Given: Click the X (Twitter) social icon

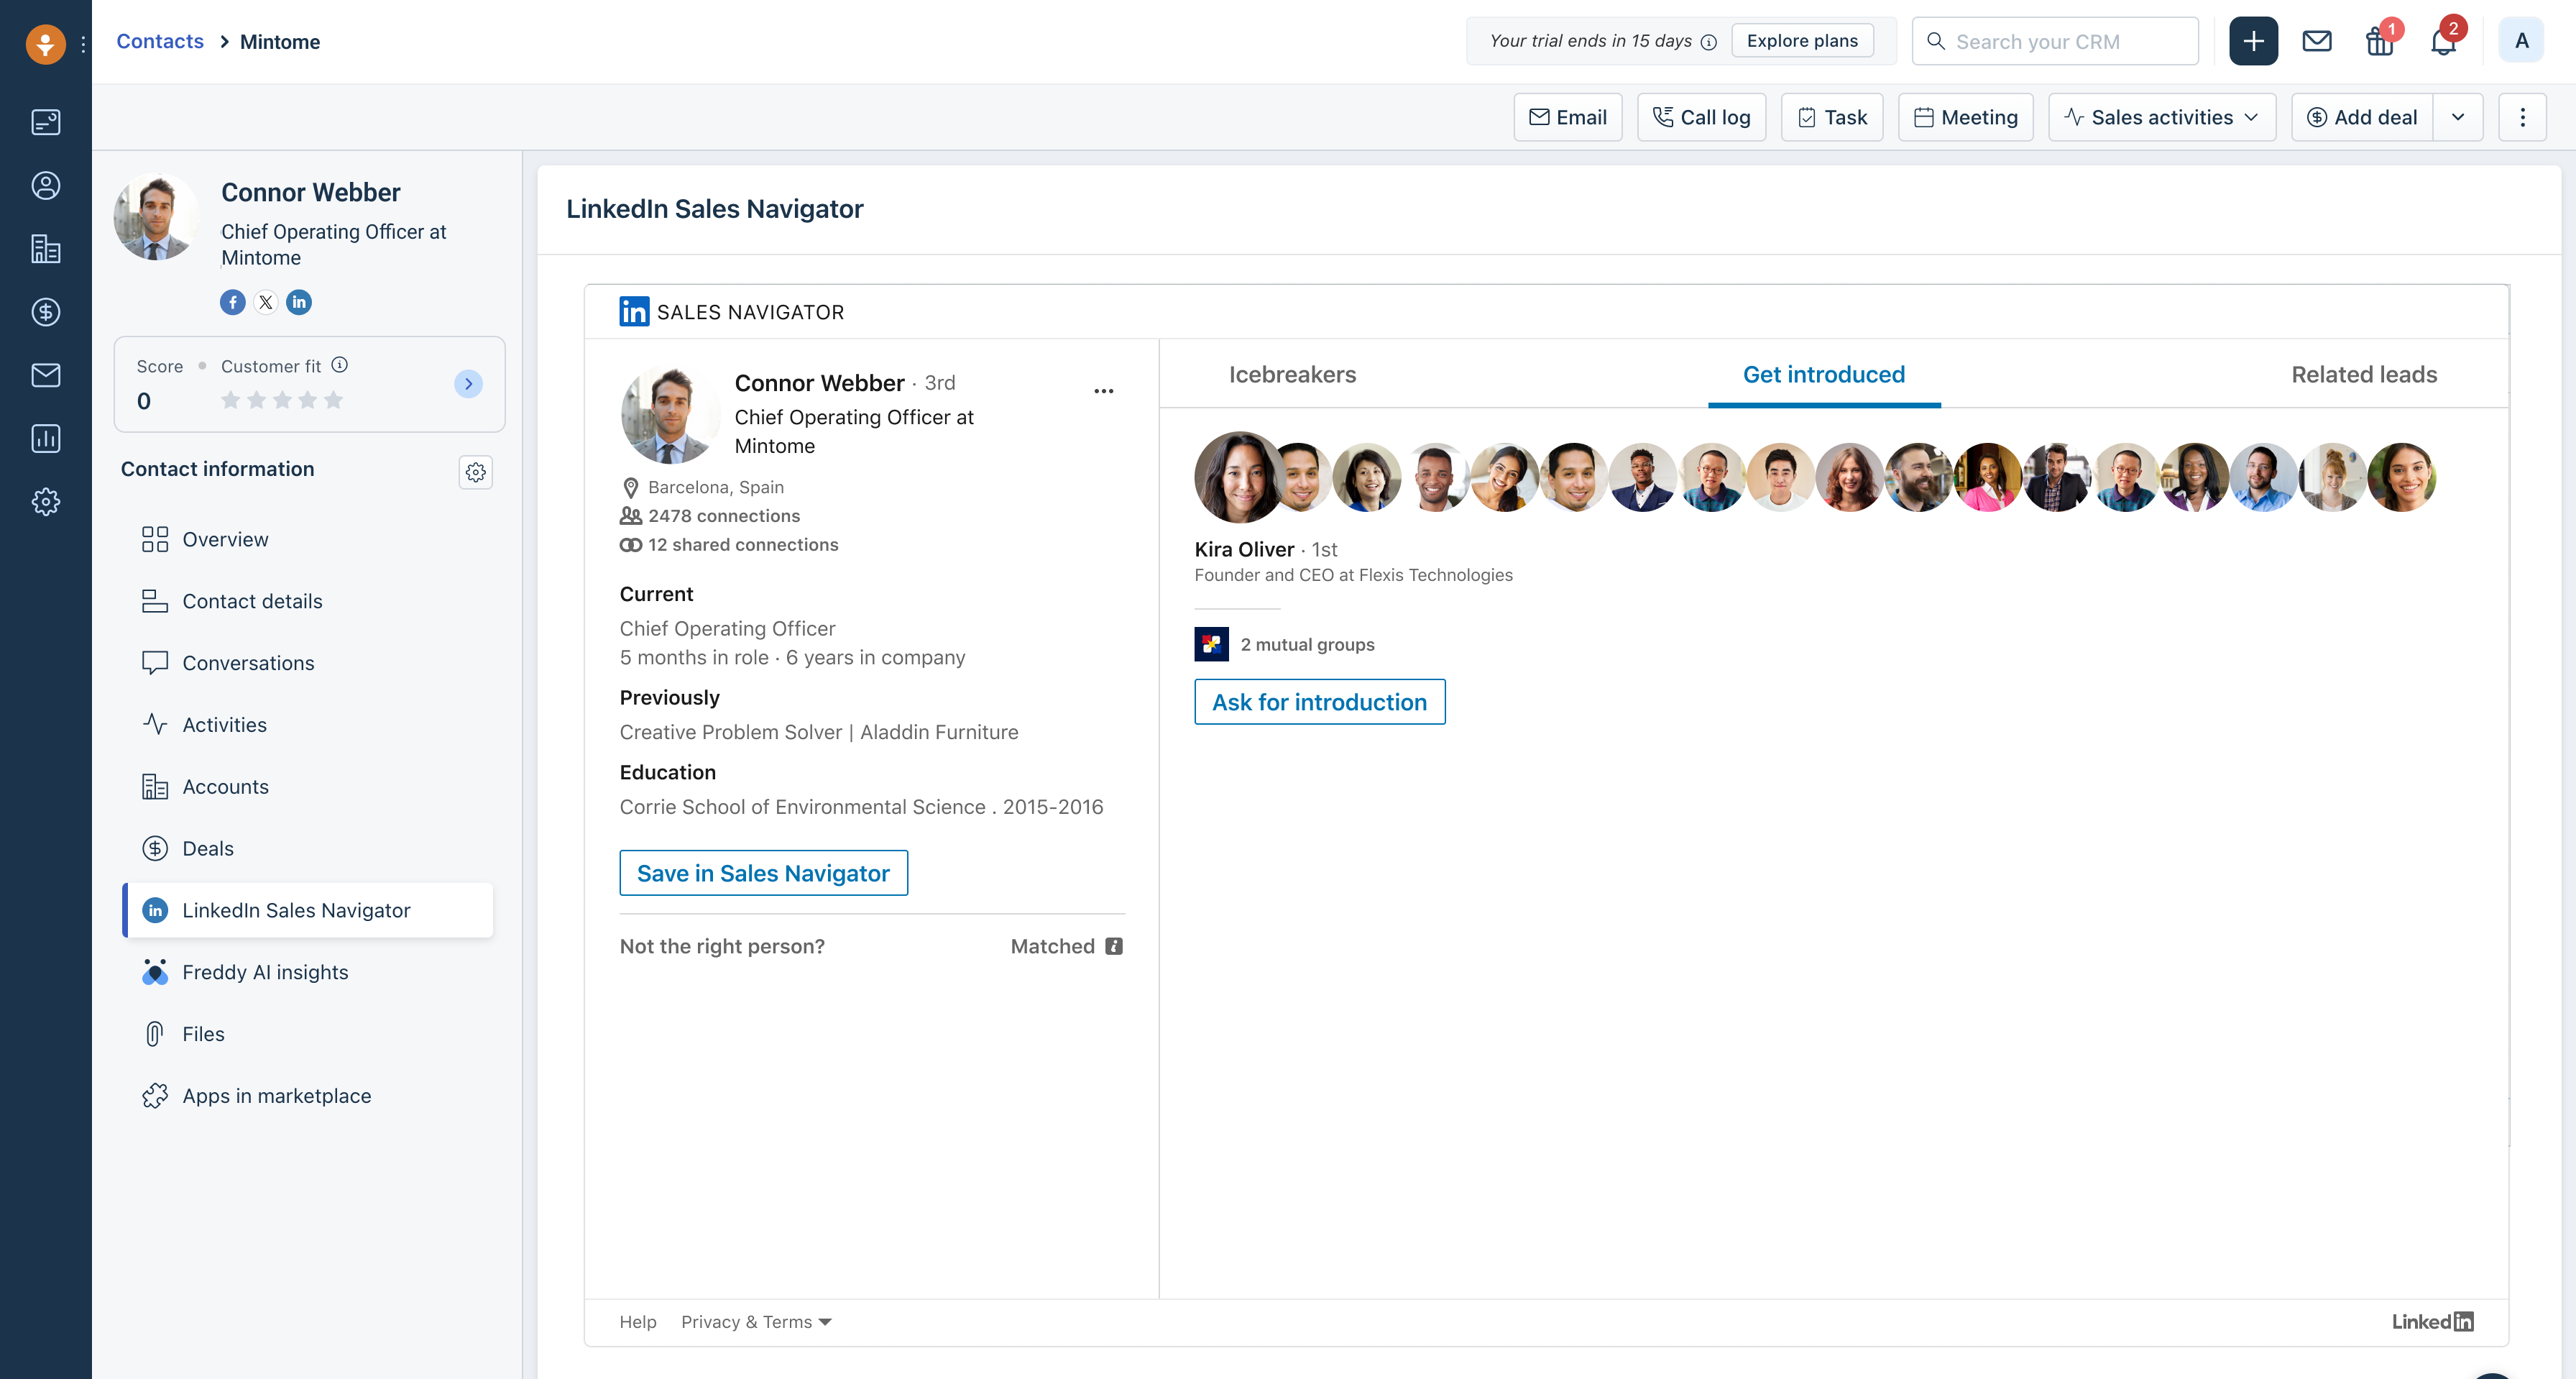Looking at the screenshot, I should pos(266,302).
